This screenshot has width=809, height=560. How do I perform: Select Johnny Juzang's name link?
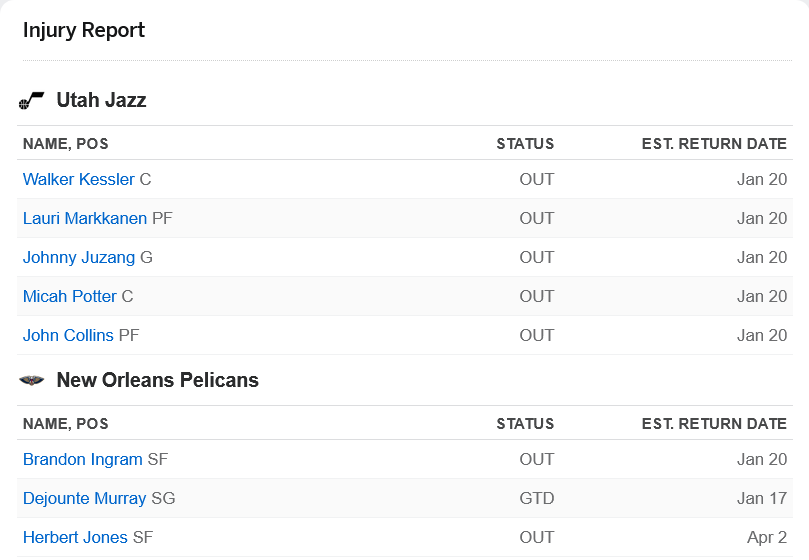[x=78, y=257]
